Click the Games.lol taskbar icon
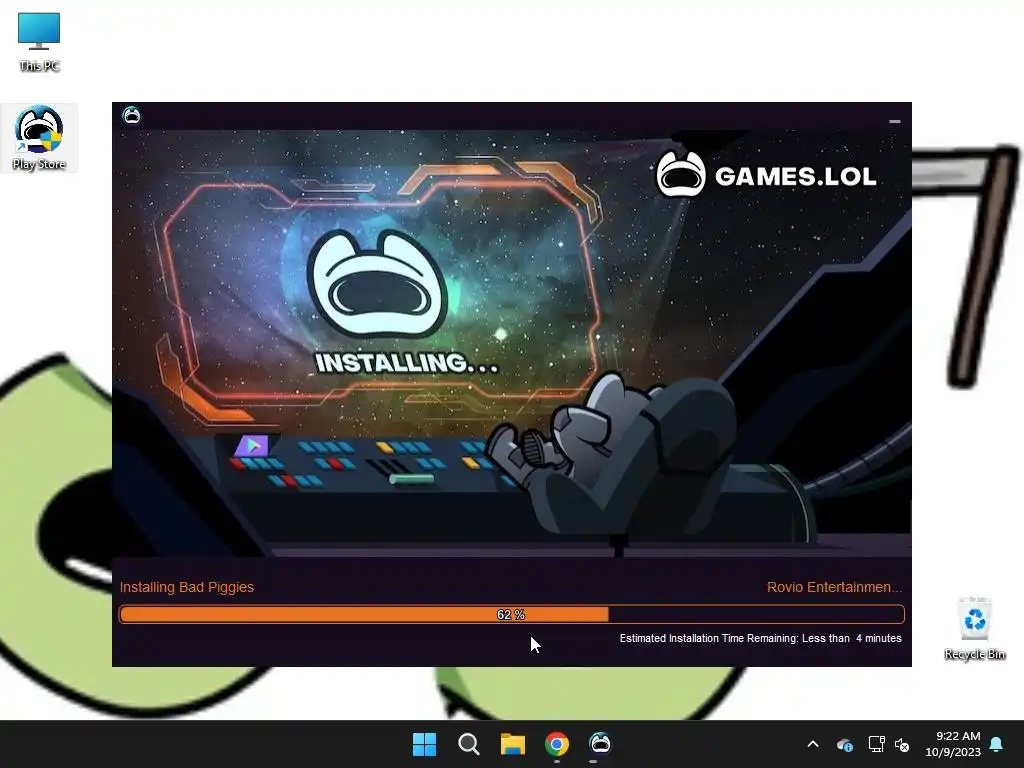 click(x=600, y=743)
